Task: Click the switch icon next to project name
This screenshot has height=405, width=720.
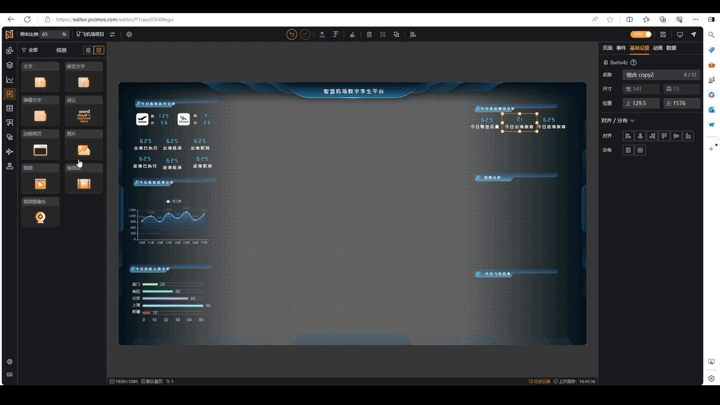Action: click(112, 34)
